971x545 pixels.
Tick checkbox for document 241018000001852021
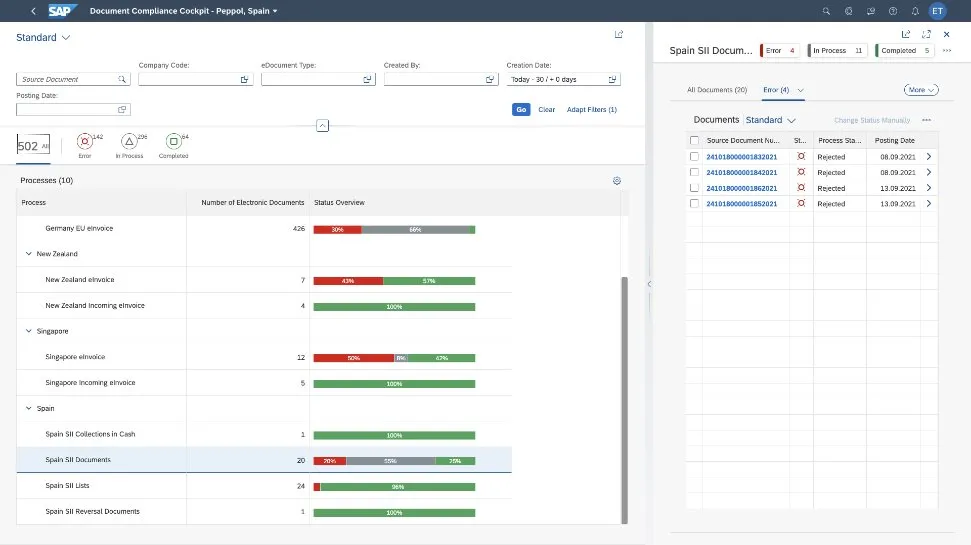coord(695,204)
